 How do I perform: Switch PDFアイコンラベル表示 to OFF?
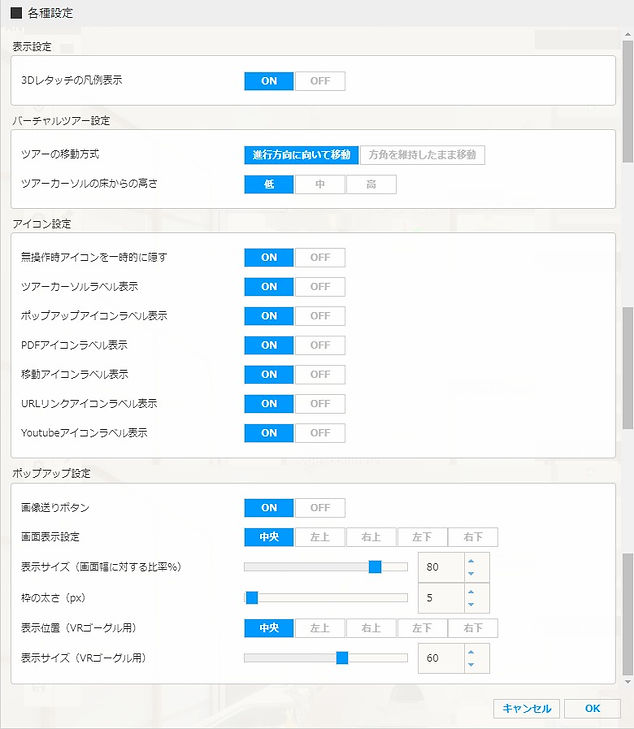(x=320, y=345)
